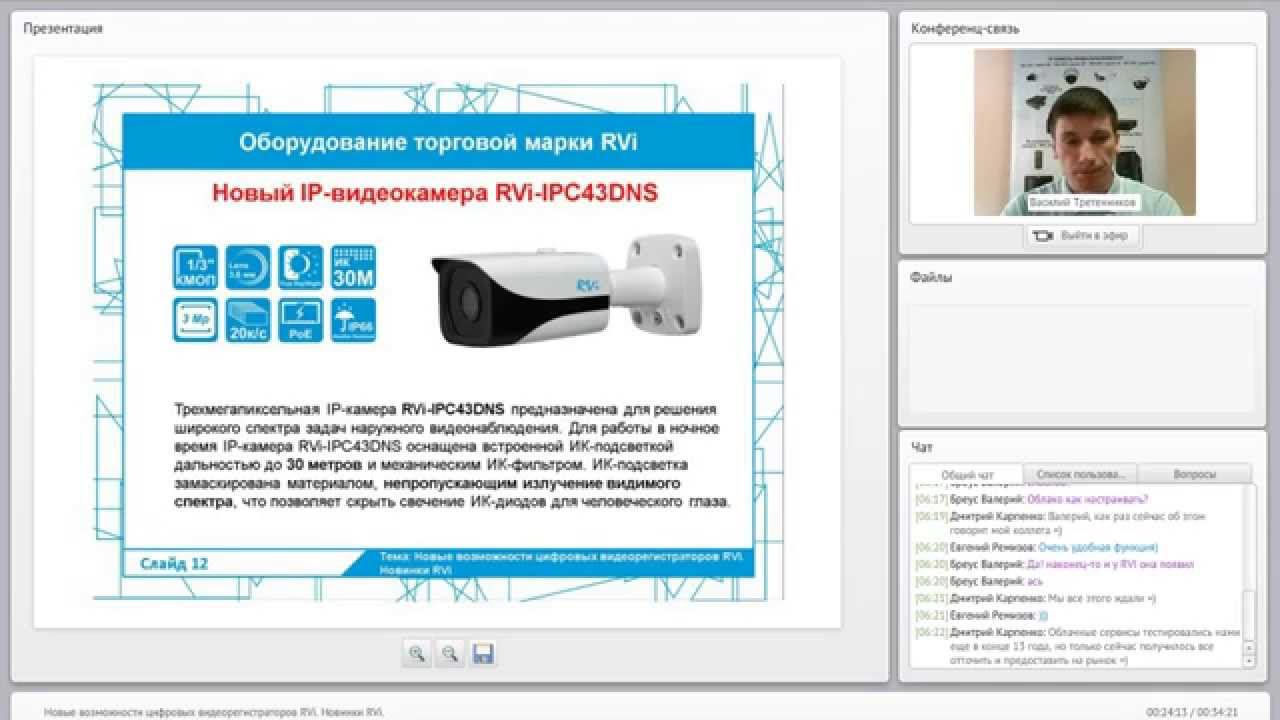Open the 'Список пользова...' tab
This screenshot has width=1280, height=720.
coord(1081,474)
